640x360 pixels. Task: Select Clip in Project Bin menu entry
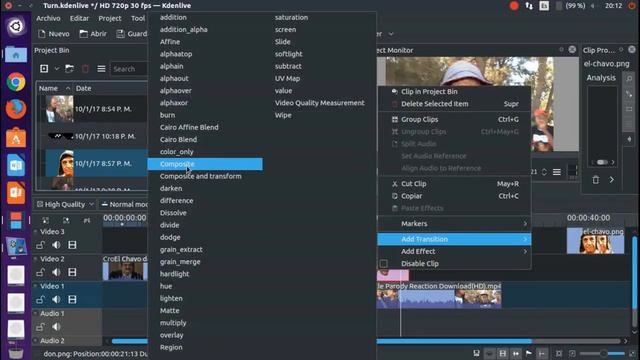[454, 91]
